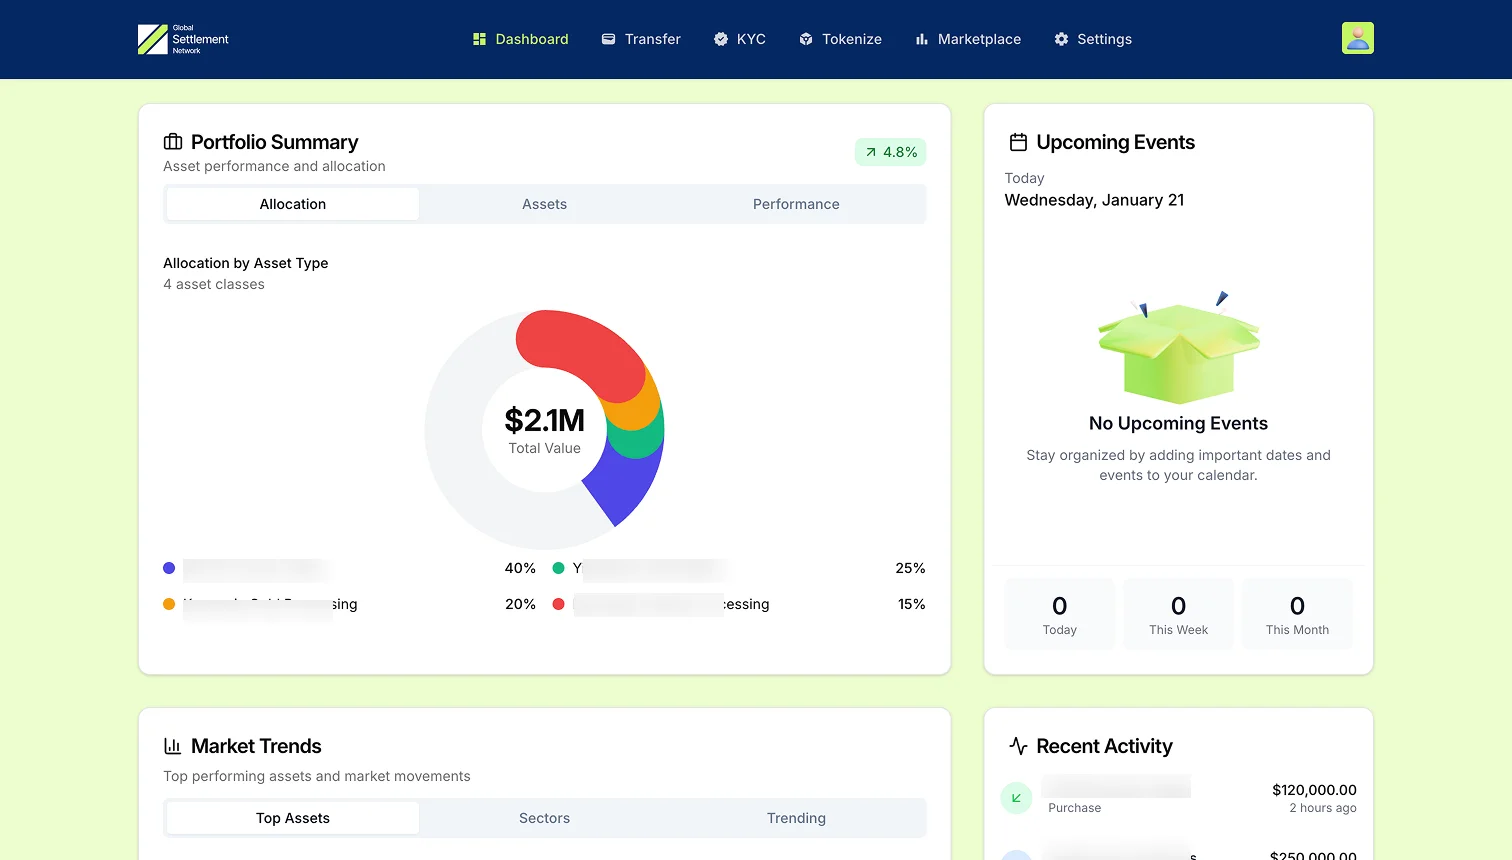Click the This Month events count card

[x=1298, y=614]
